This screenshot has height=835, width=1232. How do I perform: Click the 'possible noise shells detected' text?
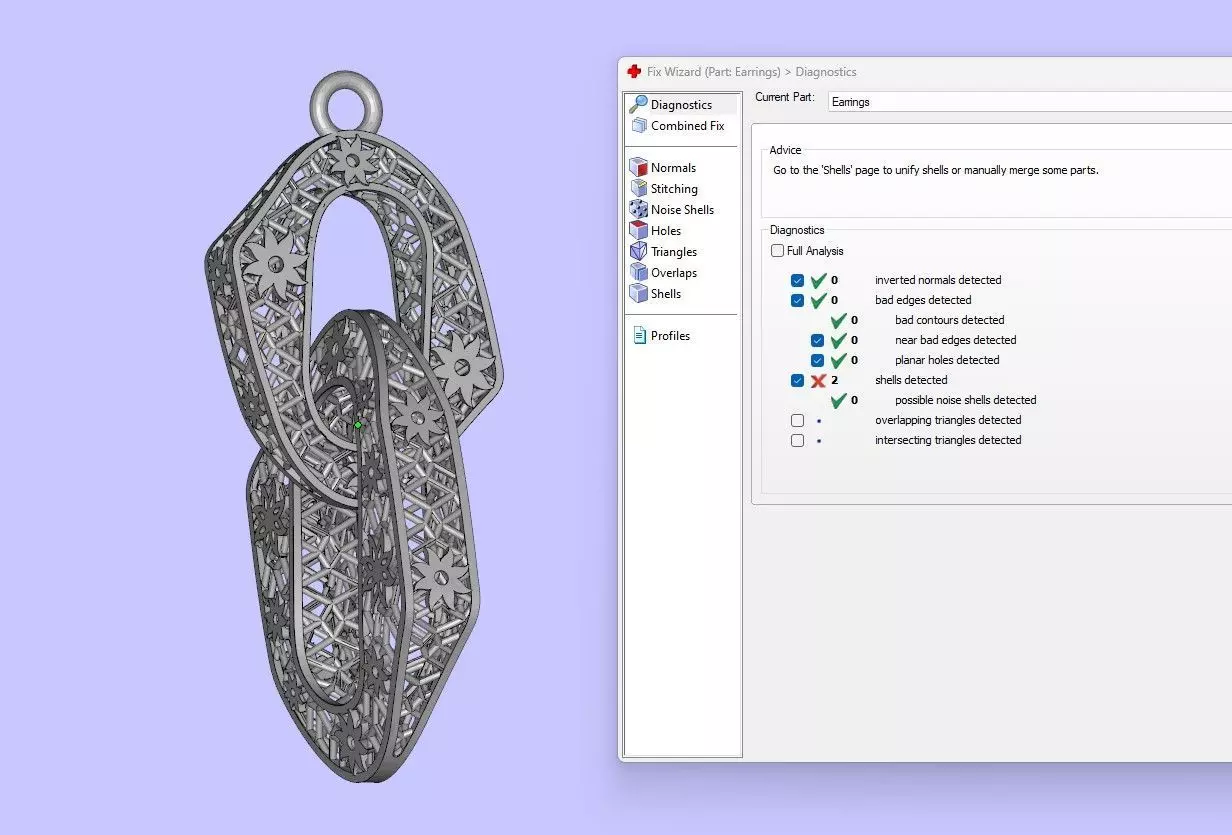coord(966,400)
